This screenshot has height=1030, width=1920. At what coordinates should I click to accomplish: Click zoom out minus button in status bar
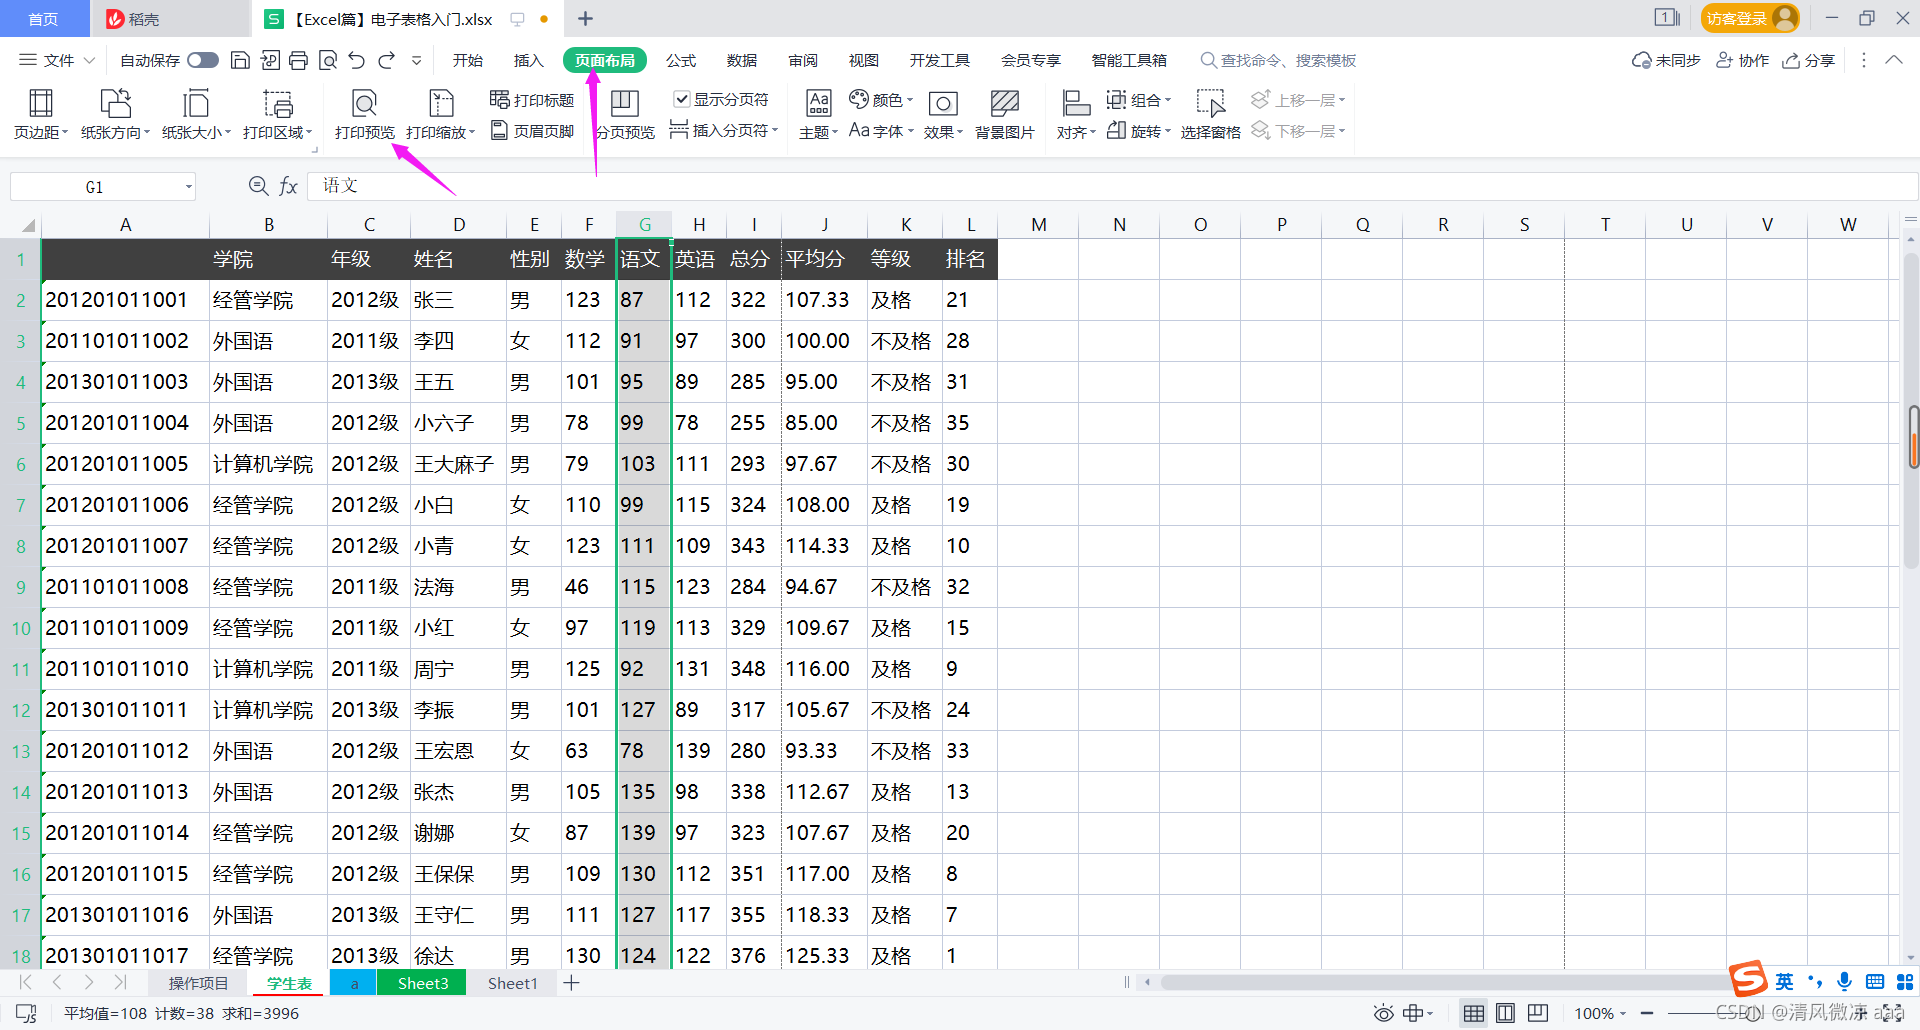click(x=1646, y=1013)
